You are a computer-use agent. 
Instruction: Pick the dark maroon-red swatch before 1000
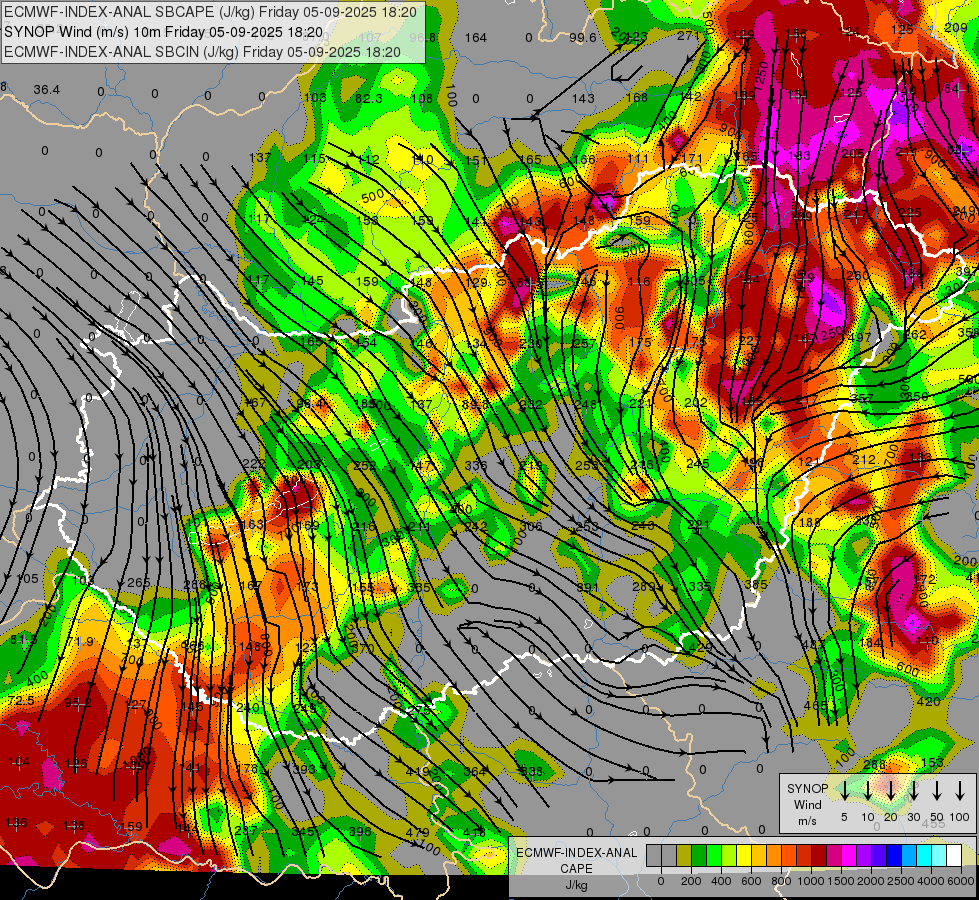(x=819, y=855)
